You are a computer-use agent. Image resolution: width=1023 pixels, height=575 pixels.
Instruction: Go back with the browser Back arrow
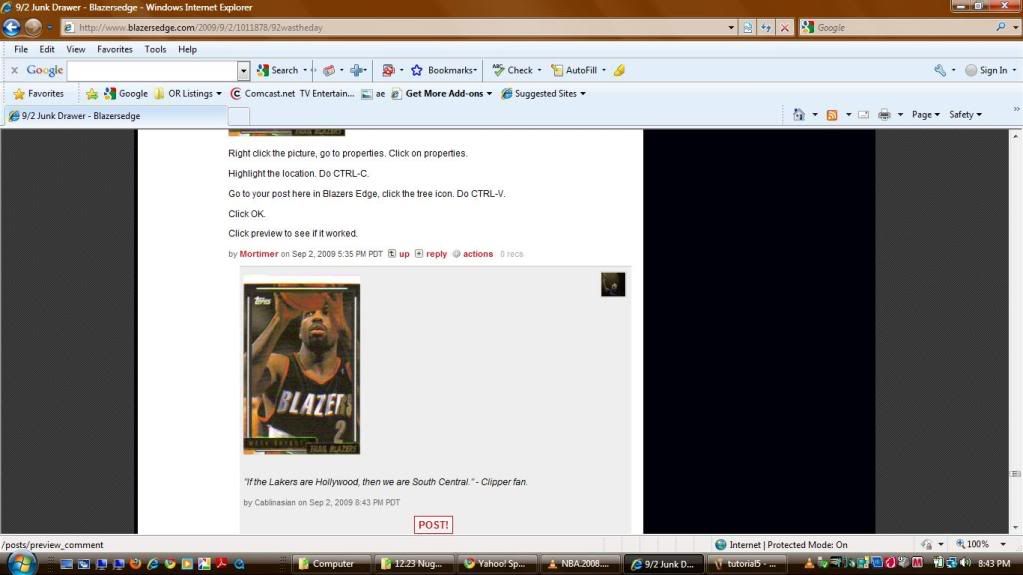[12, 27]
